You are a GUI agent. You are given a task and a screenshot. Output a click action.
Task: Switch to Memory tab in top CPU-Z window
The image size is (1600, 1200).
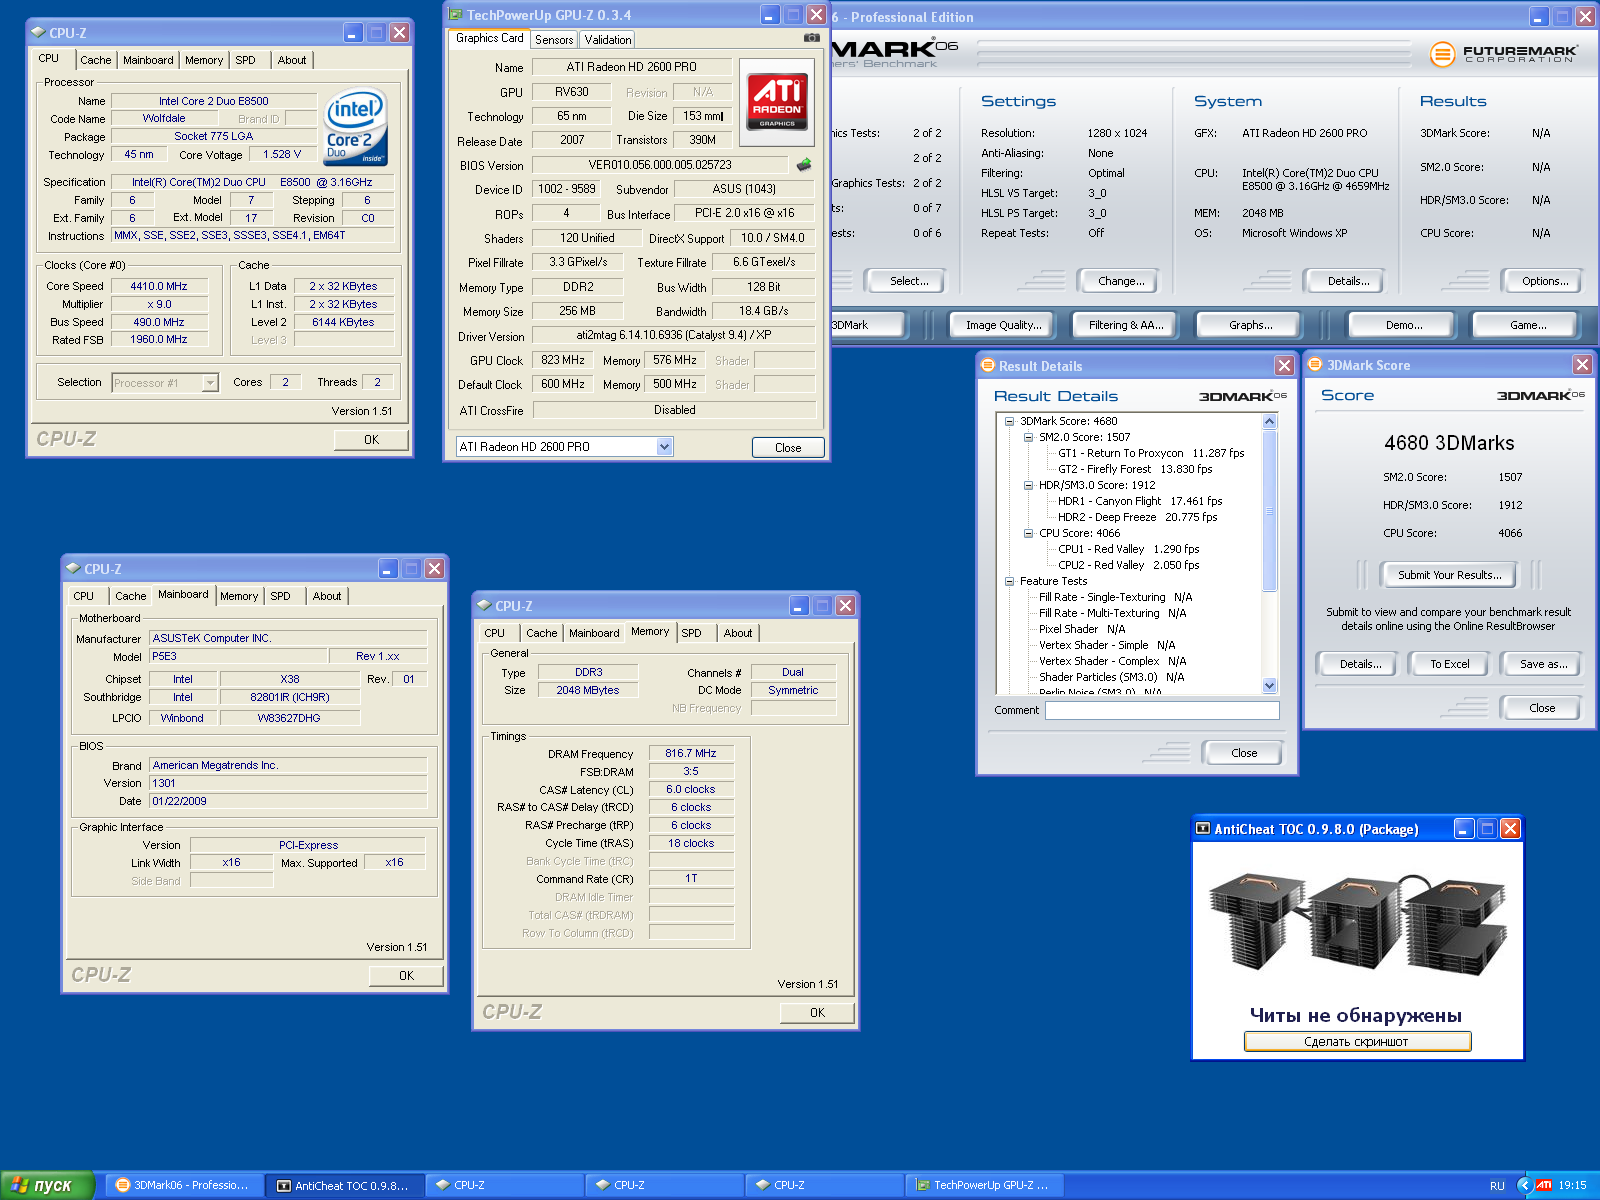tap(204, 60)
